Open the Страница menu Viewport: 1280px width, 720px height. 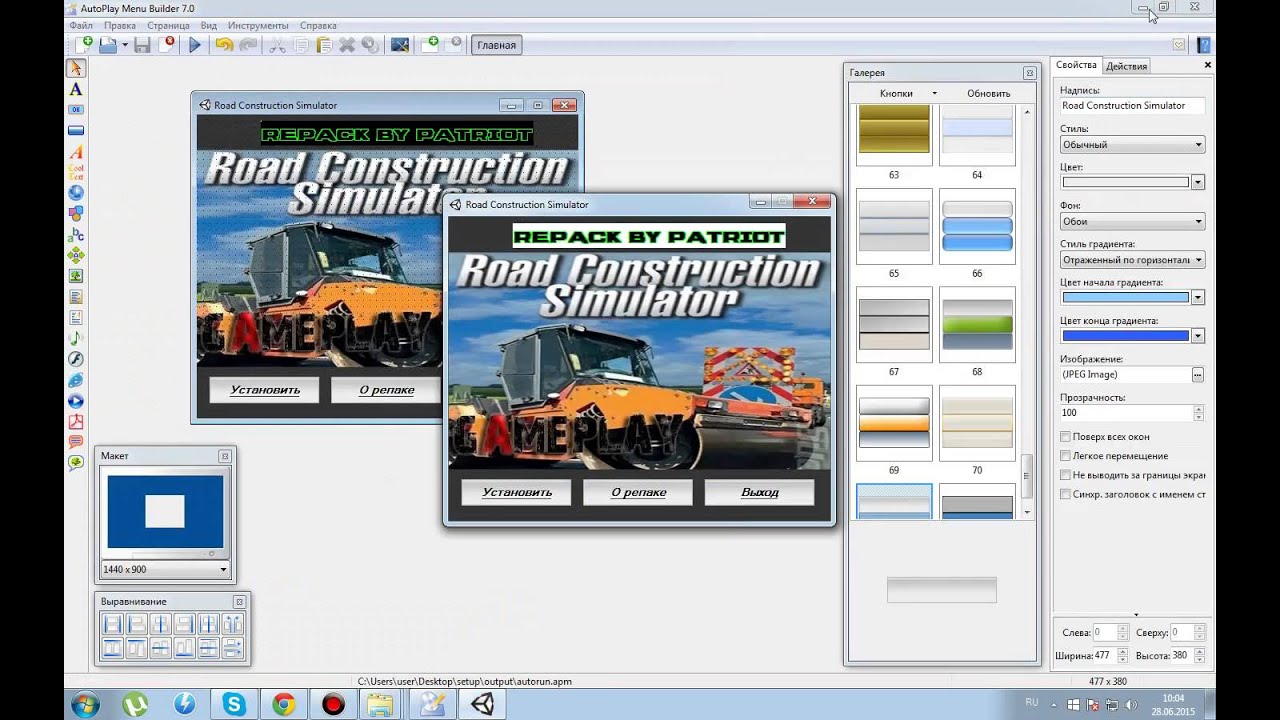coord(168,25)
